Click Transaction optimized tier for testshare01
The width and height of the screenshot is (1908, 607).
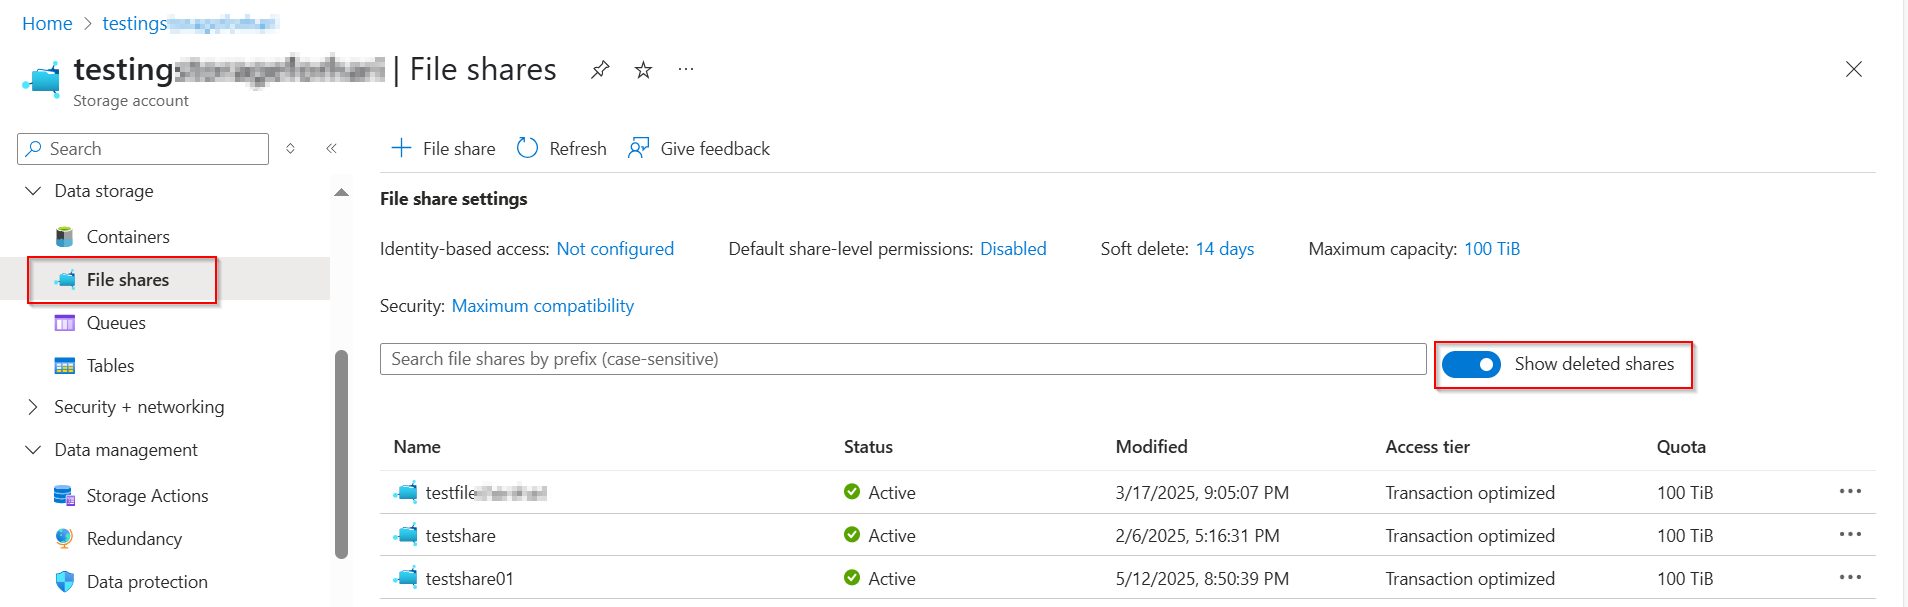coord(1470,578)
